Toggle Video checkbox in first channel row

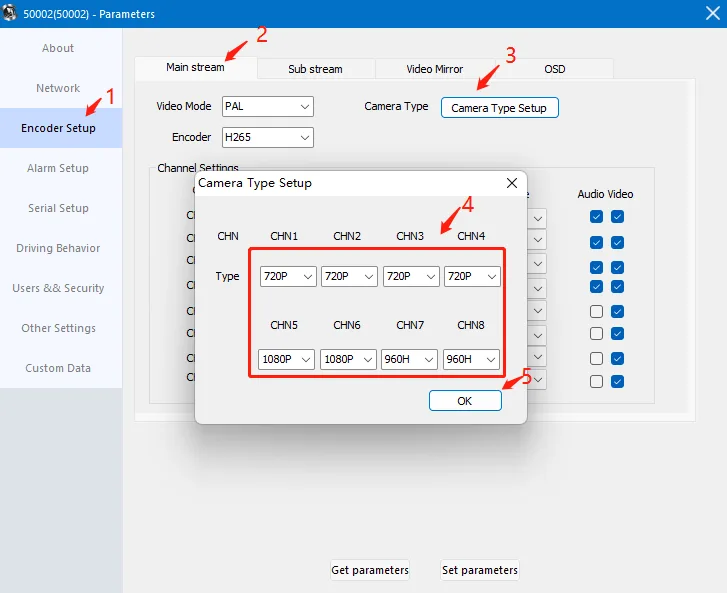[x=617, y=217]
